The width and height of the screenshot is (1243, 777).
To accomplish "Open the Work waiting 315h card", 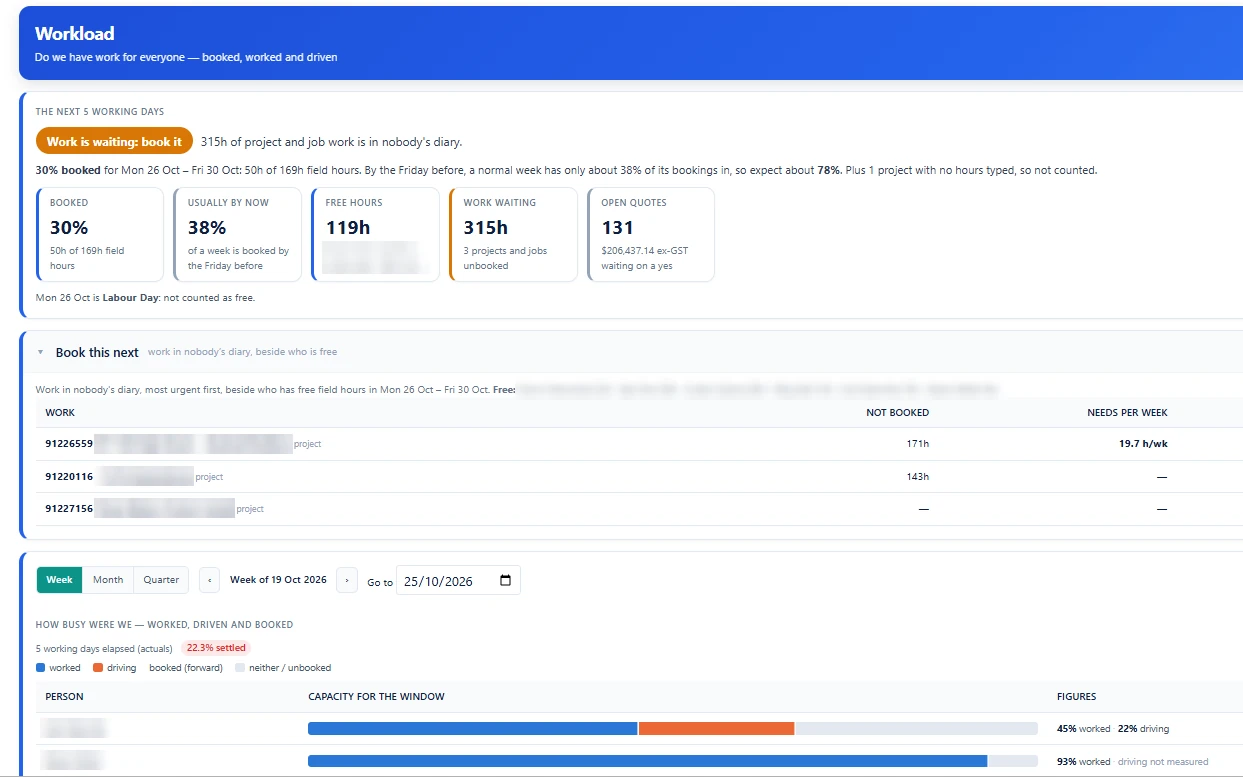I will pyautogui.click(x=514, y=235).
